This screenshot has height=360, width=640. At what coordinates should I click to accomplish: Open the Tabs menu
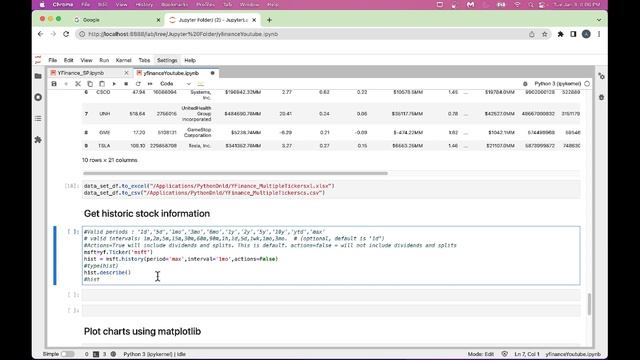pos(144,60)
